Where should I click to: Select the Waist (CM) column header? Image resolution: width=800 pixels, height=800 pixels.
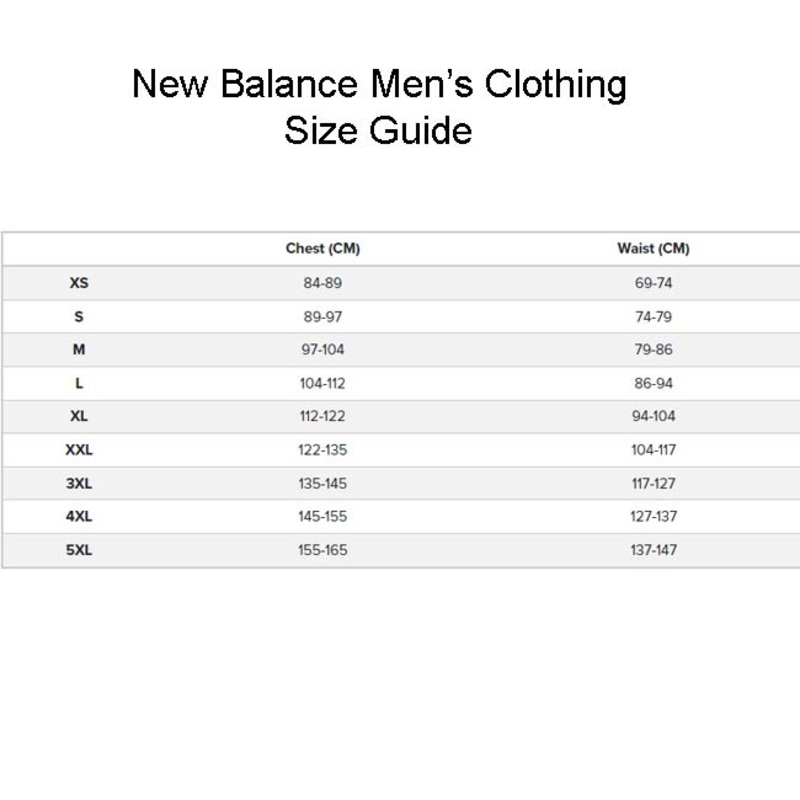(x=653, y=249)
